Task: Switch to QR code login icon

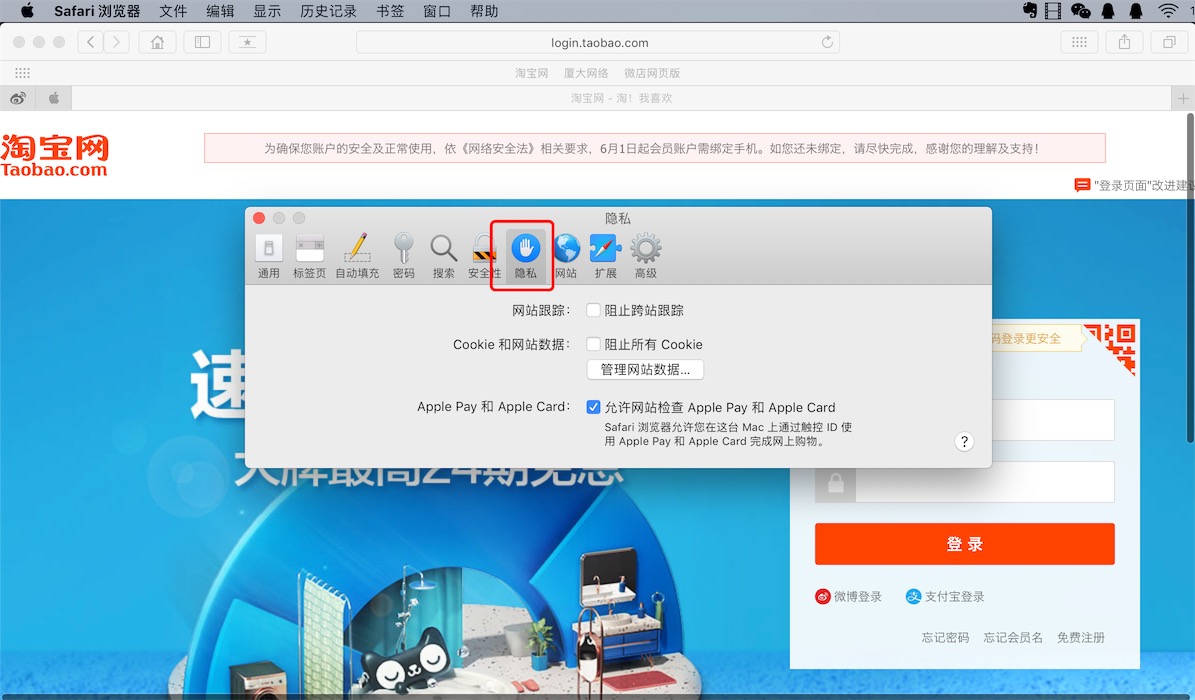Action: pos(1111,348)
